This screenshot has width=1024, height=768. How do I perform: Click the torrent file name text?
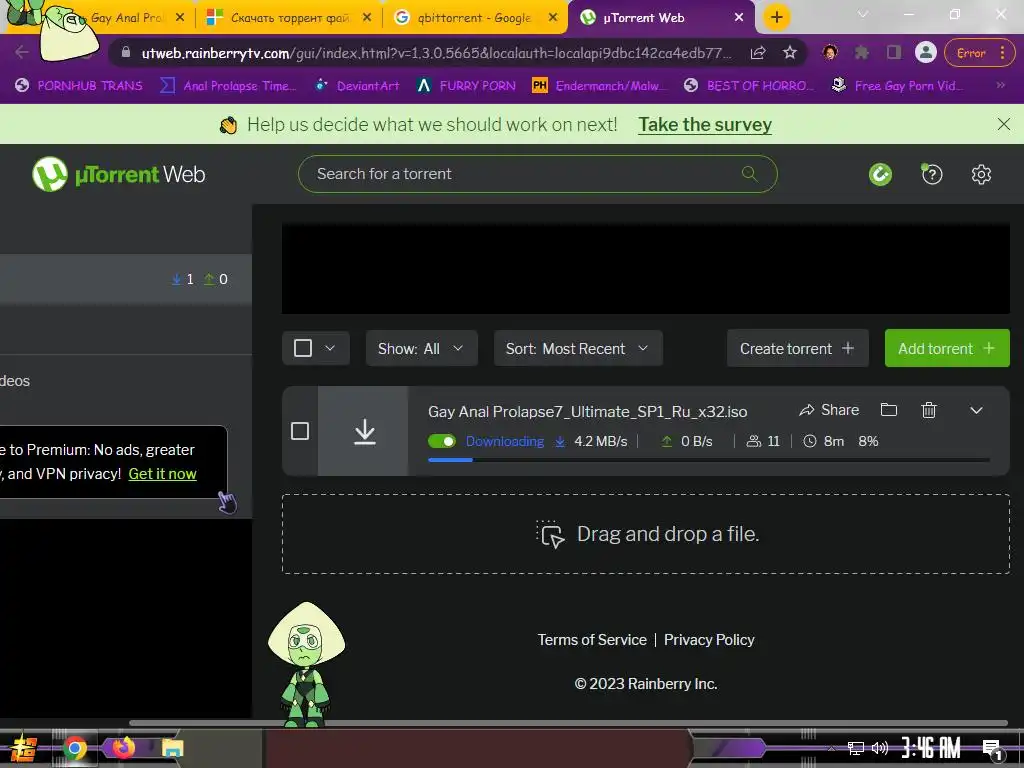point(587,411)
